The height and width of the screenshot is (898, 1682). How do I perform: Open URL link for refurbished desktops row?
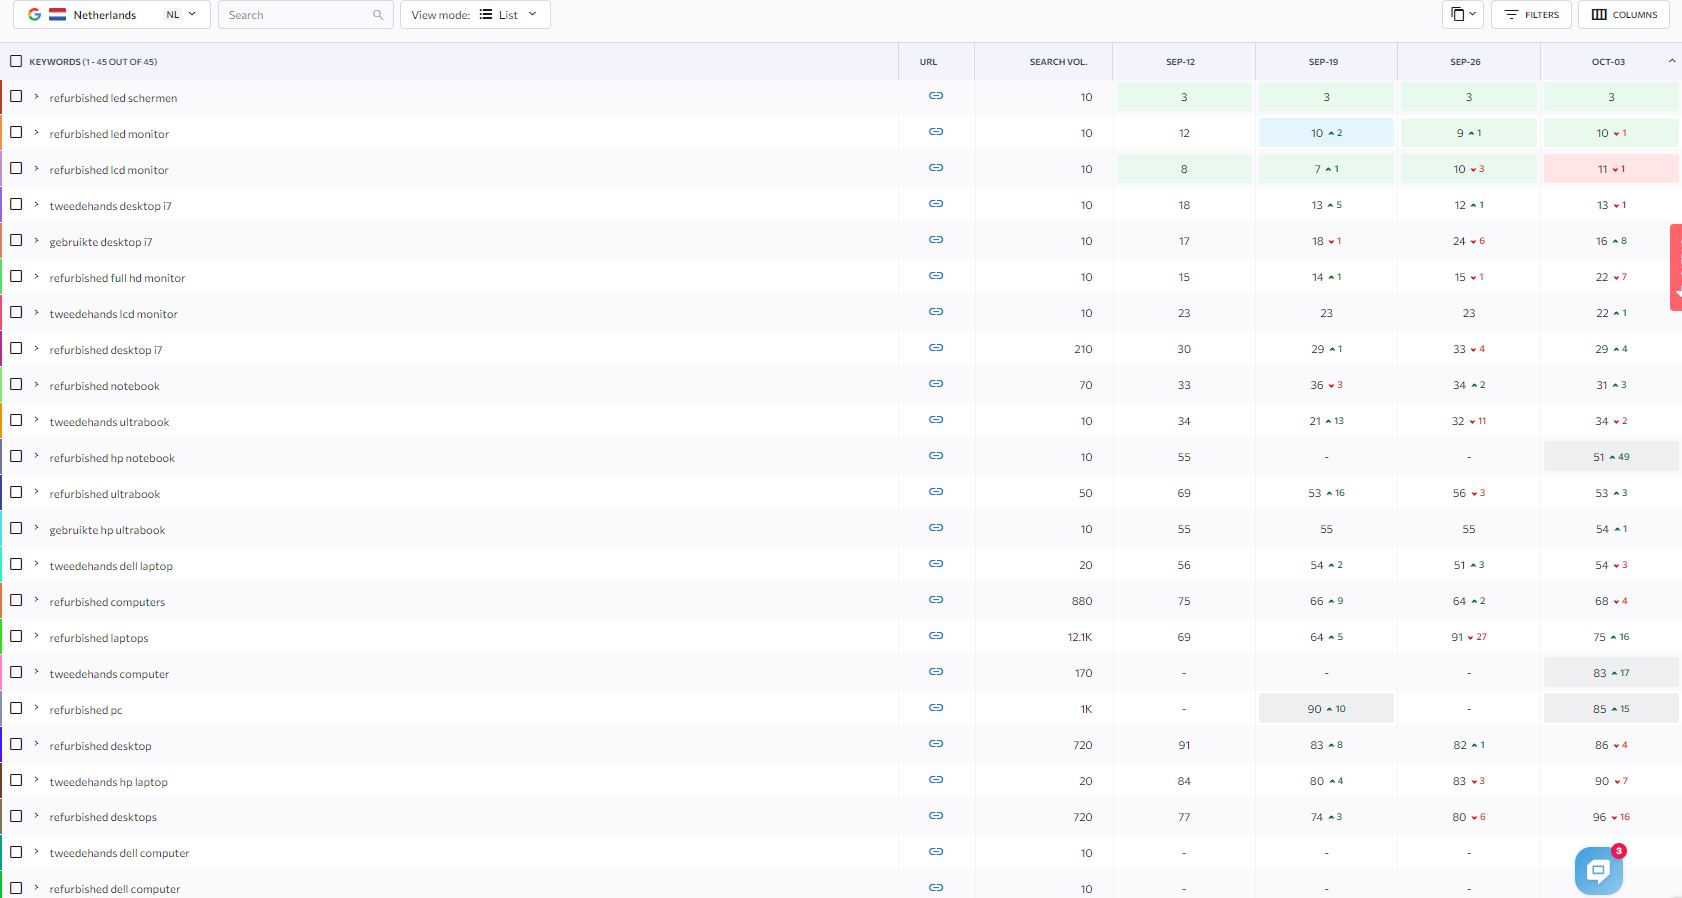point(936,816)
